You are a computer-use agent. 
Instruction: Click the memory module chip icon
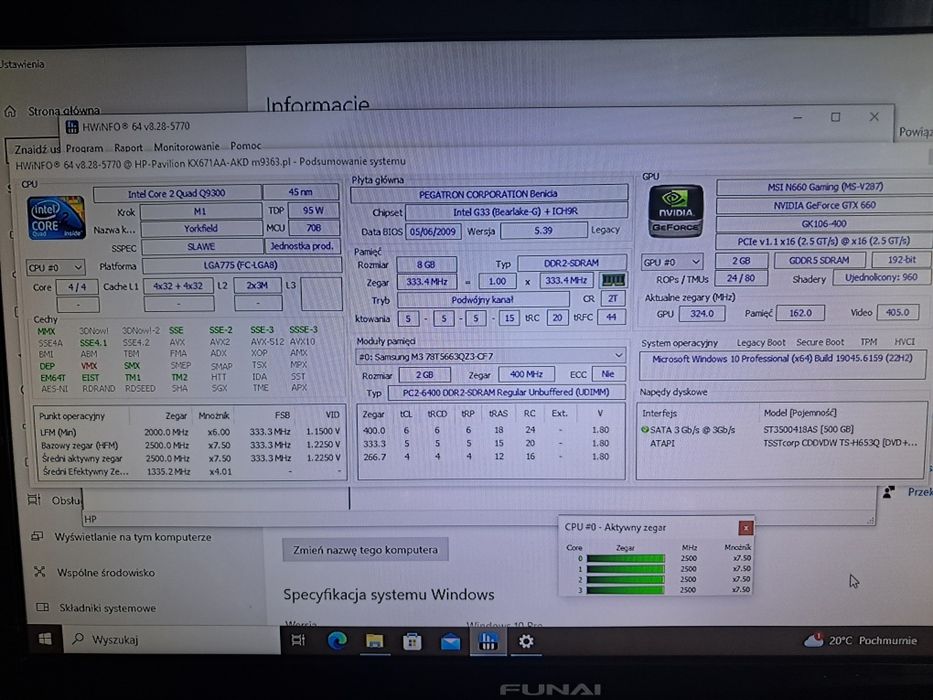pyautogui.click(x=612, y=280)
